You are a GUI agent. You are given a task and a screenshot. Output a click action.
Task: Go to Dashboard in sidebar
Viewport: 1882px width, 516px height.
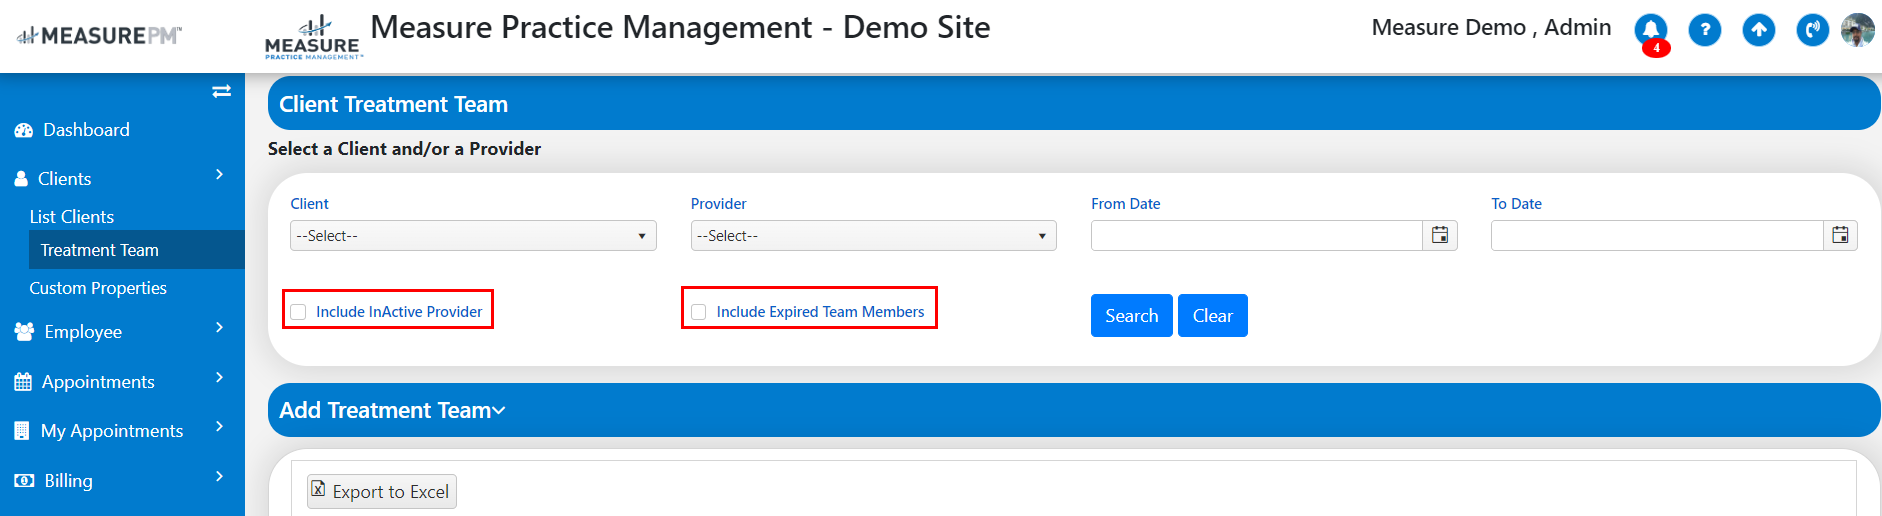(x=86, y=130)
